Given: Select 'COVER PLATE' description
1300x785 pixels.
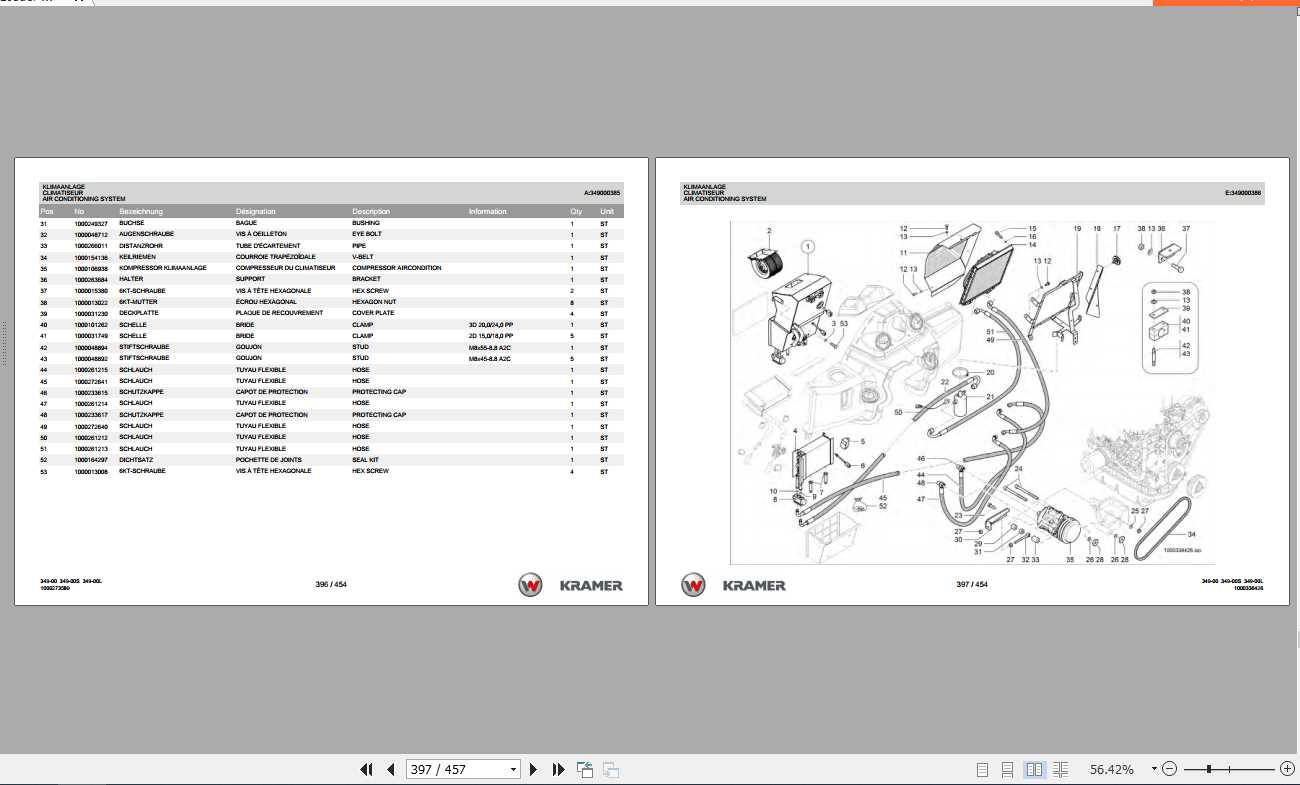Looking at the screenshot, I should [372, 313].
